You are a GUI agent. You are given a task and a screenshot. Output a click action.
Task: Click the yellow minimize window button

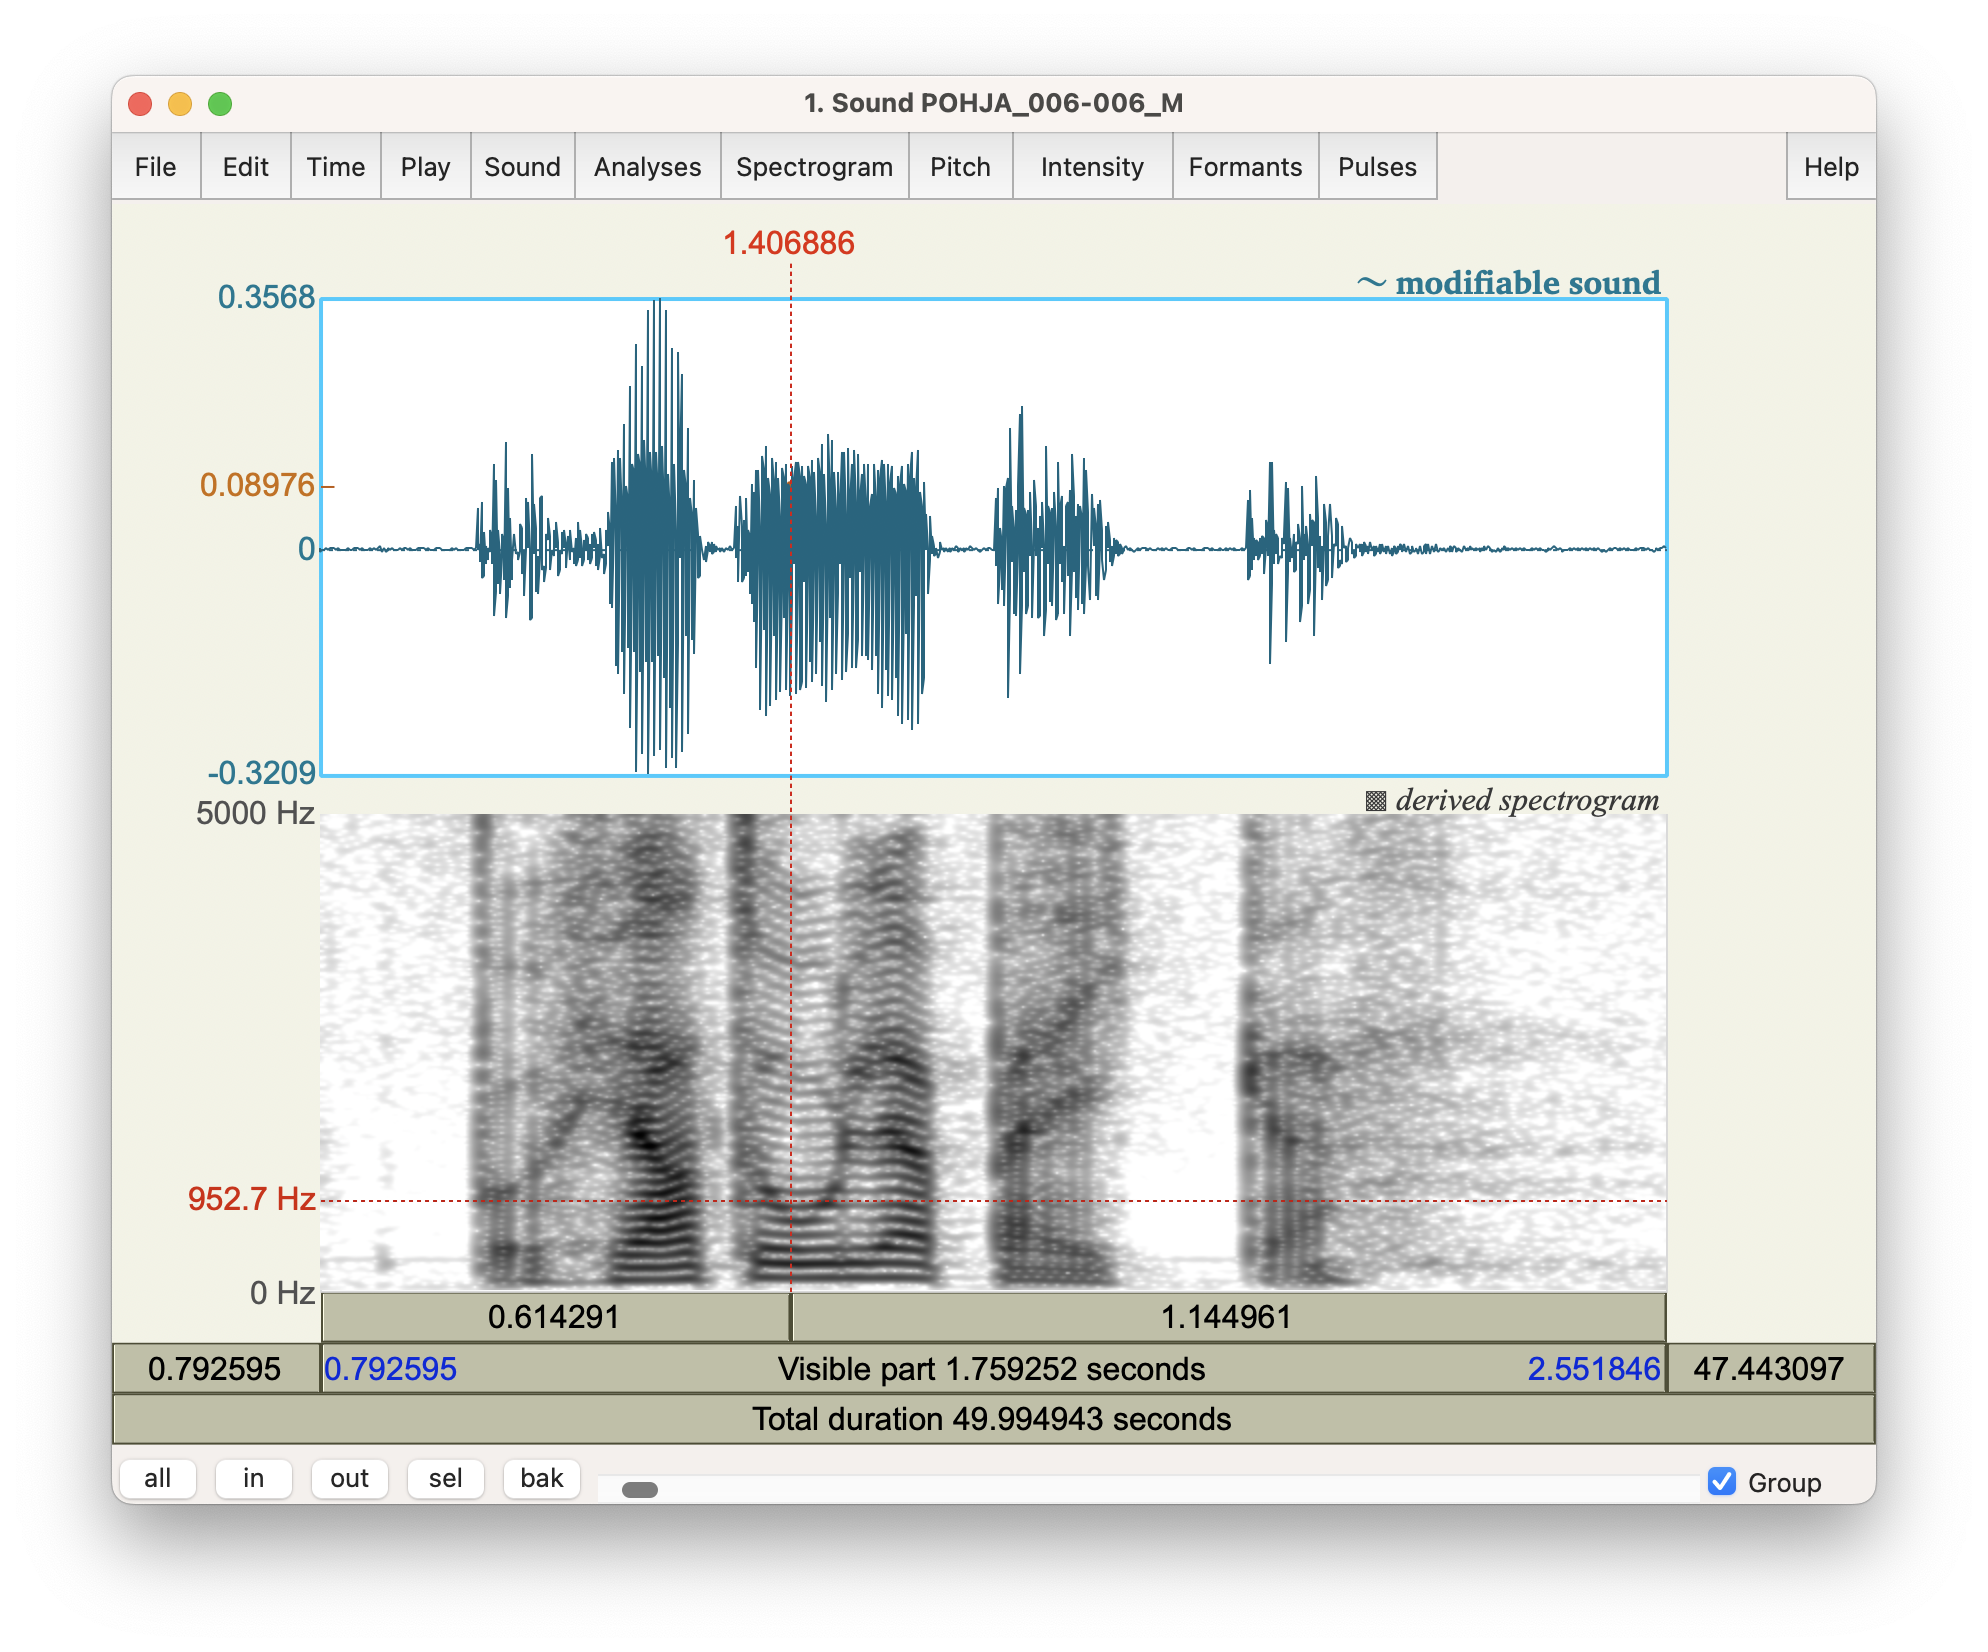(180, 104)
